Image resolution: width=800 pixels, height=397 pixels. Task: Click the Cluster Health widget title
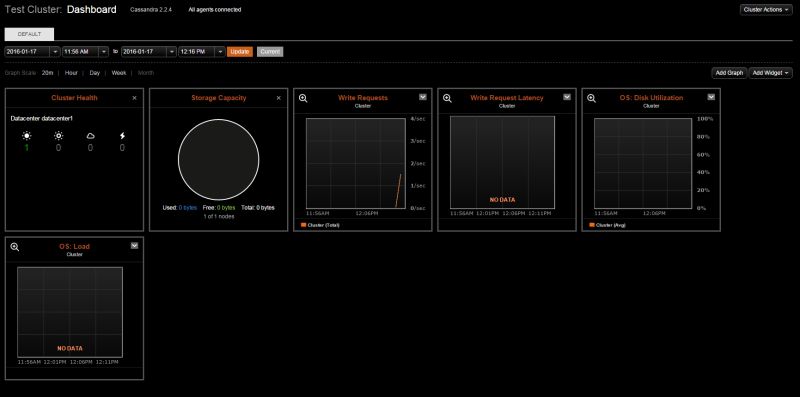pos(74,97)
